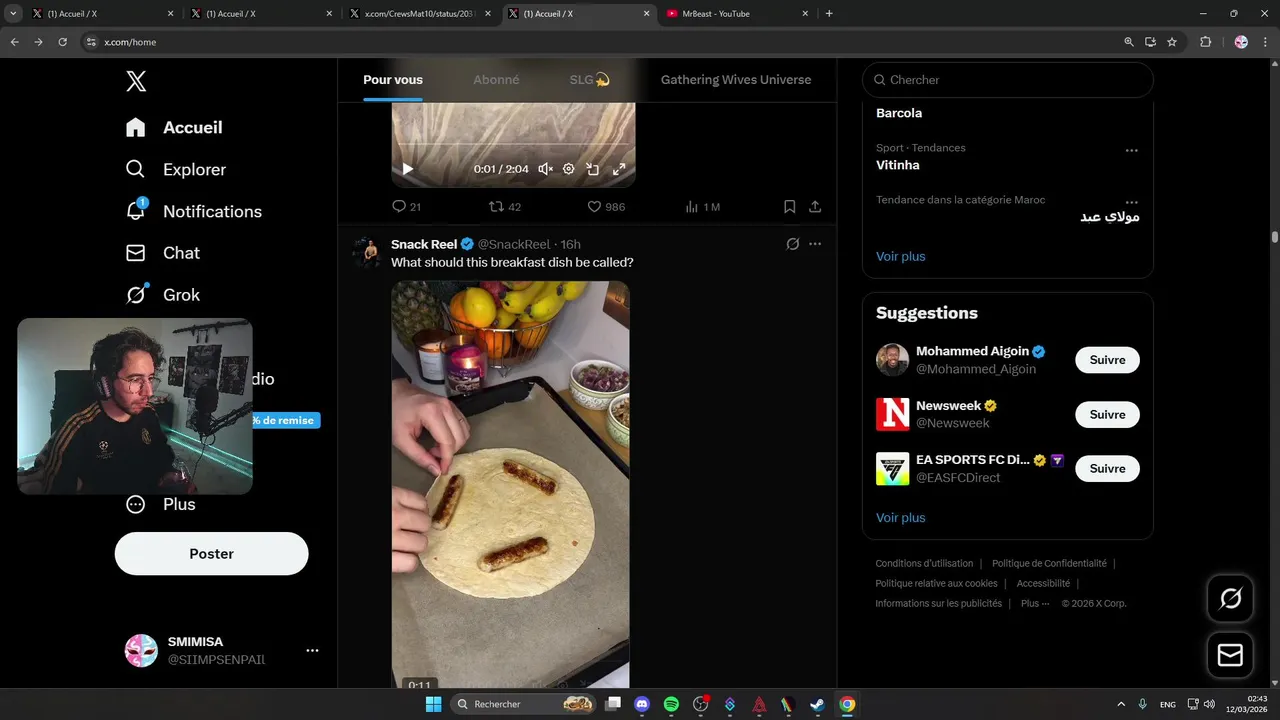Follow Newsweek
Image resolution: width=1280 pixels, height=720 pixels.
pyautogui.click(x=1107, y=414)
